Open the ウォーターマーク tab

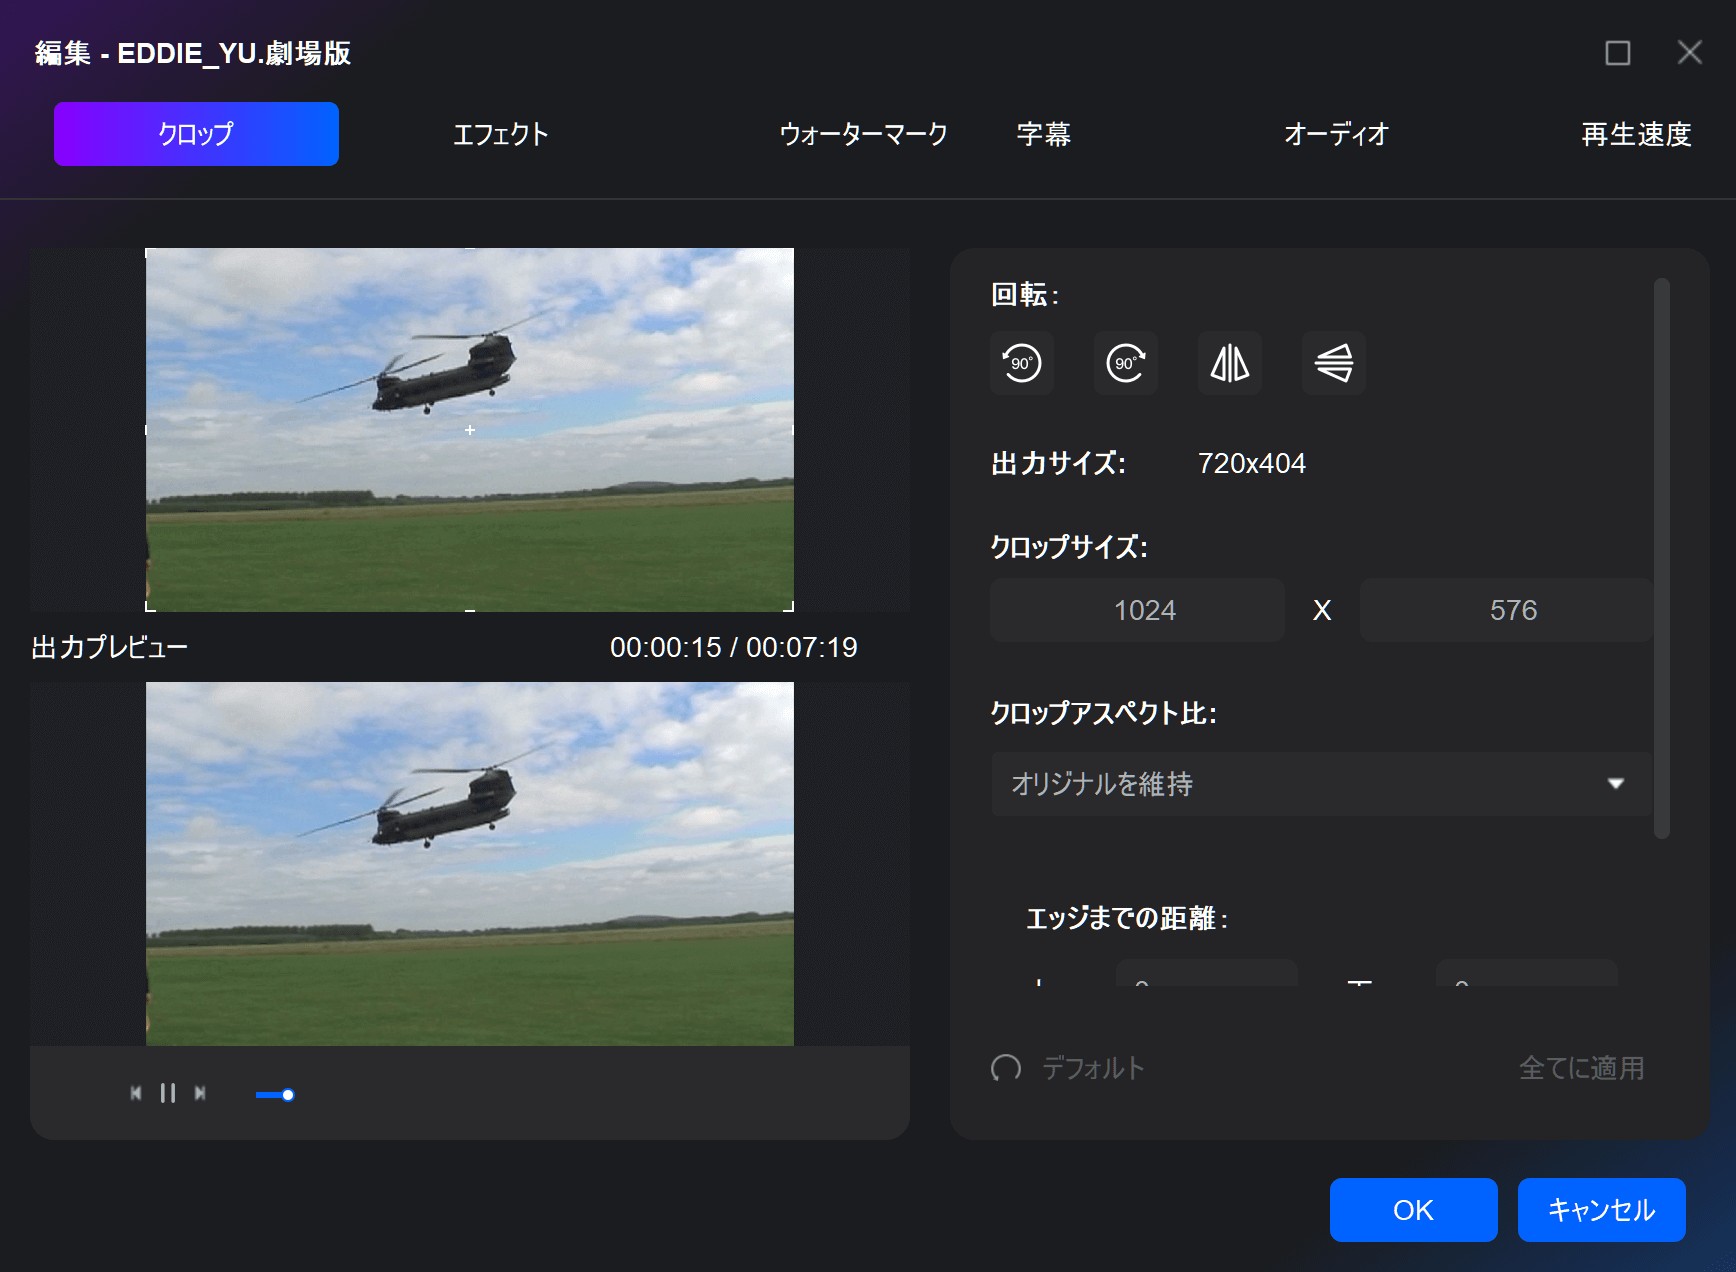[863, 134]
